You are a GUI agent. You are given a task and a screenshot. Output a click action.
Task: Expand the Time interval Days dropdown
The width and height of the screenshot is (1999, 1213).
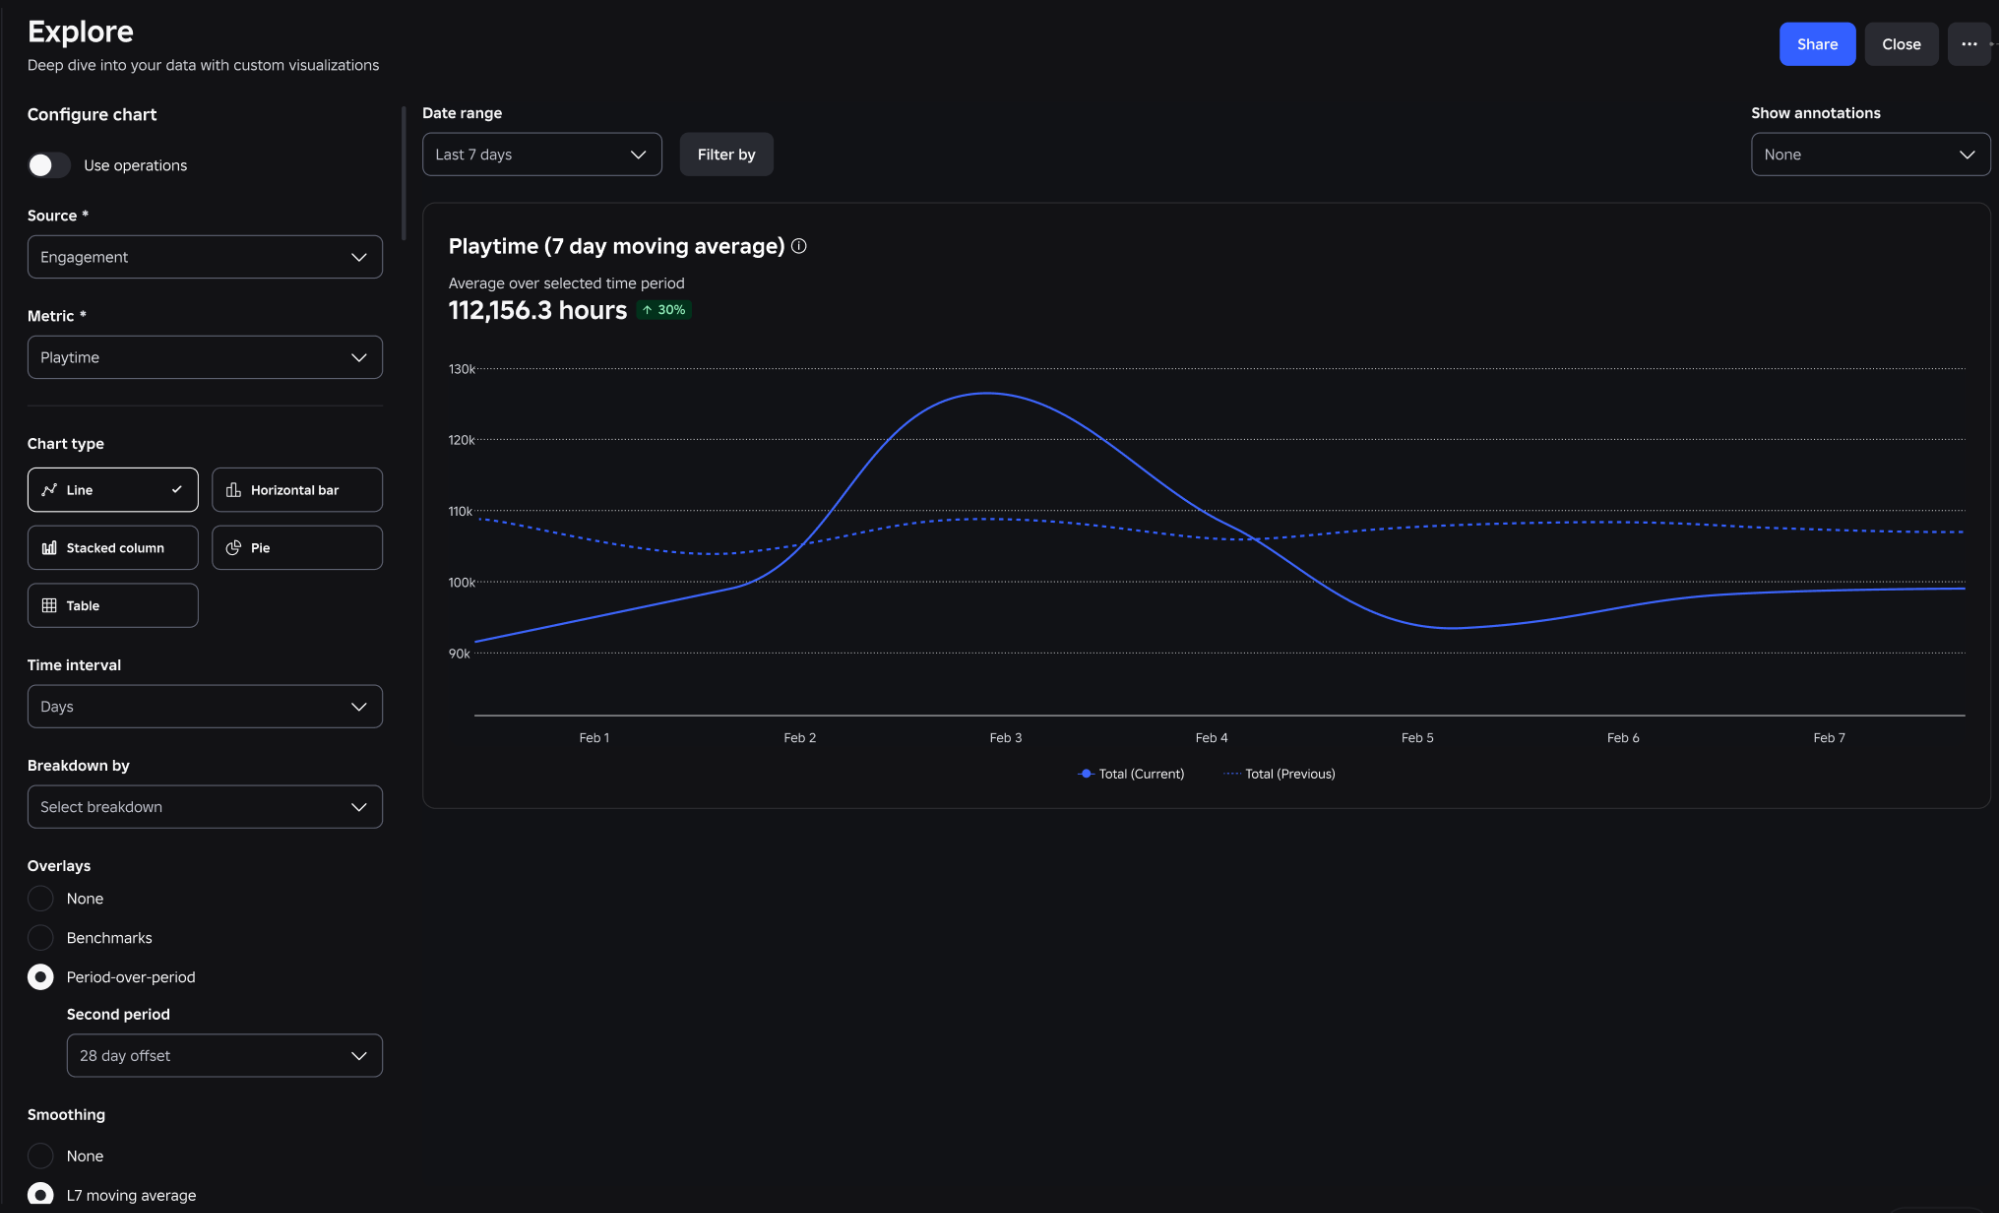(x=205, y=706)
